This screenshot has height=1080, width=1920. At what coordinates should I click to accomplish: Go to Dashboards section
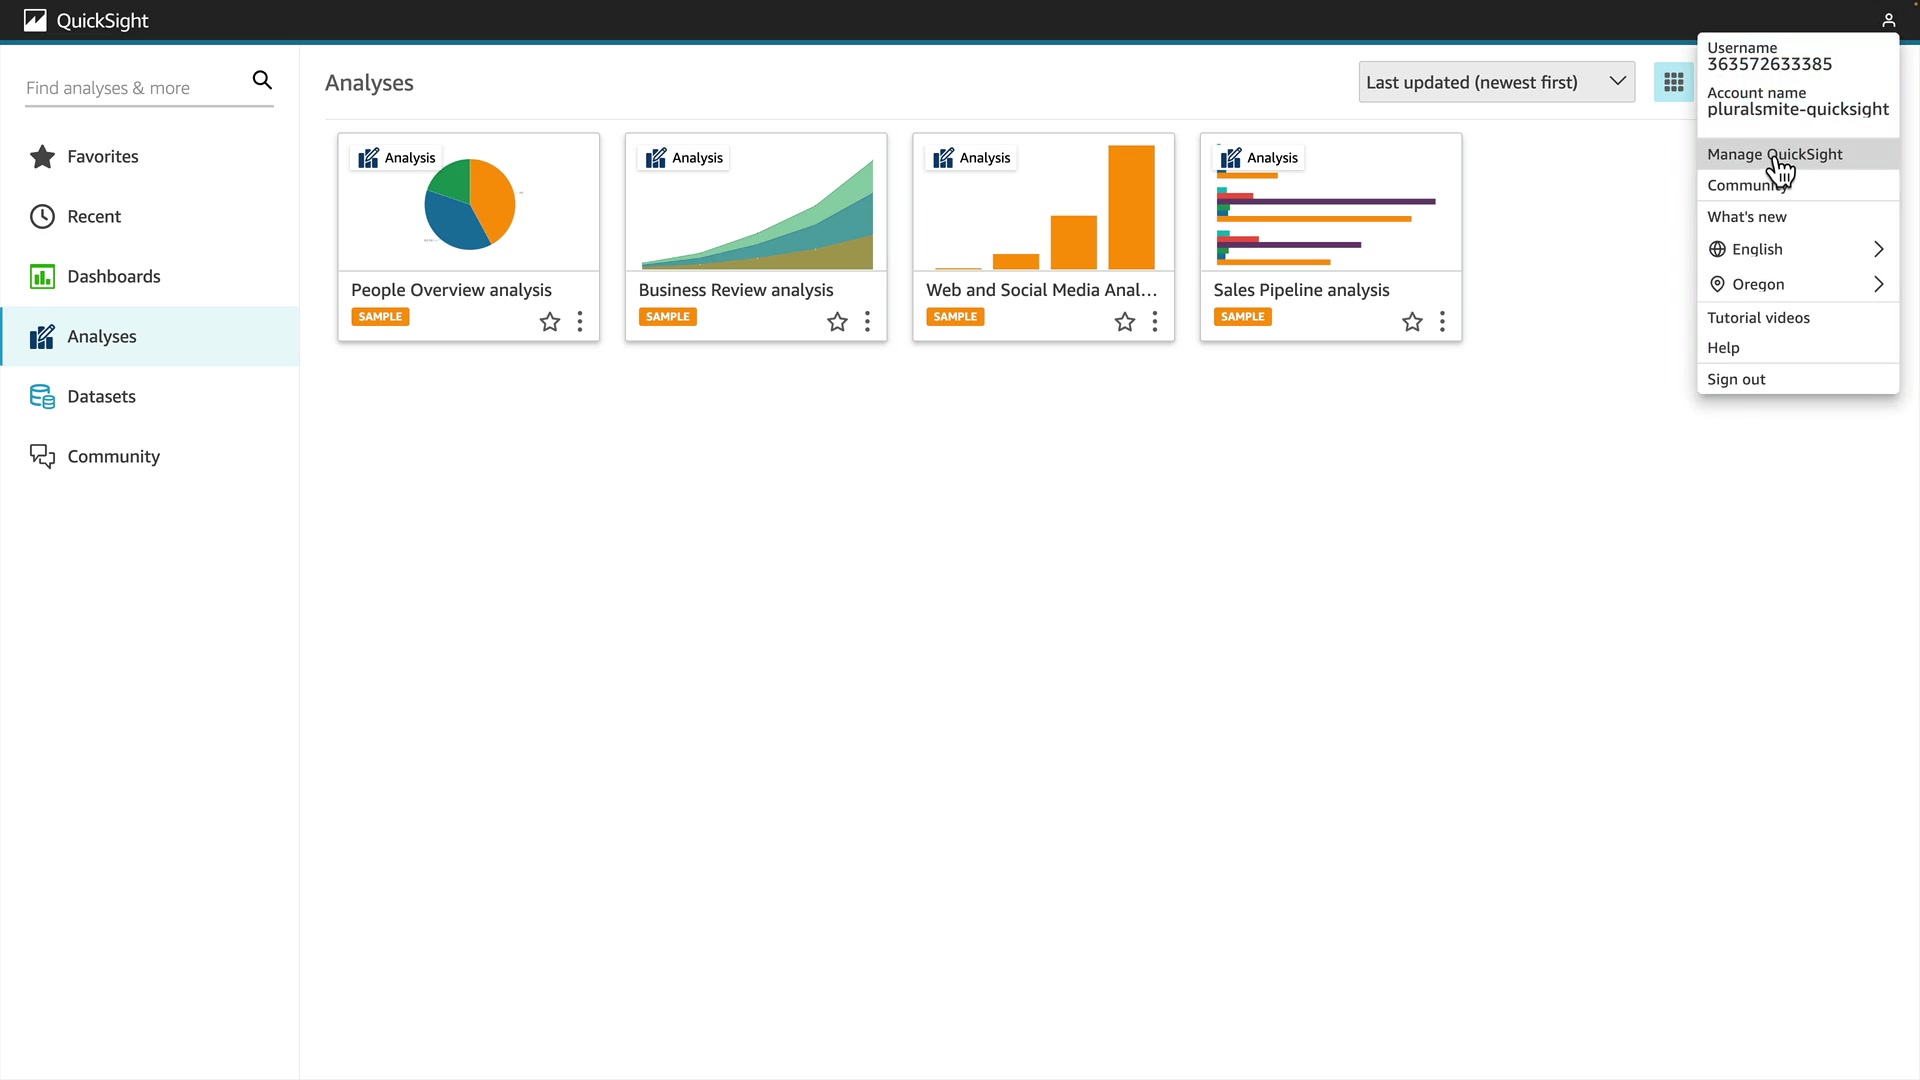pos(113,277)
